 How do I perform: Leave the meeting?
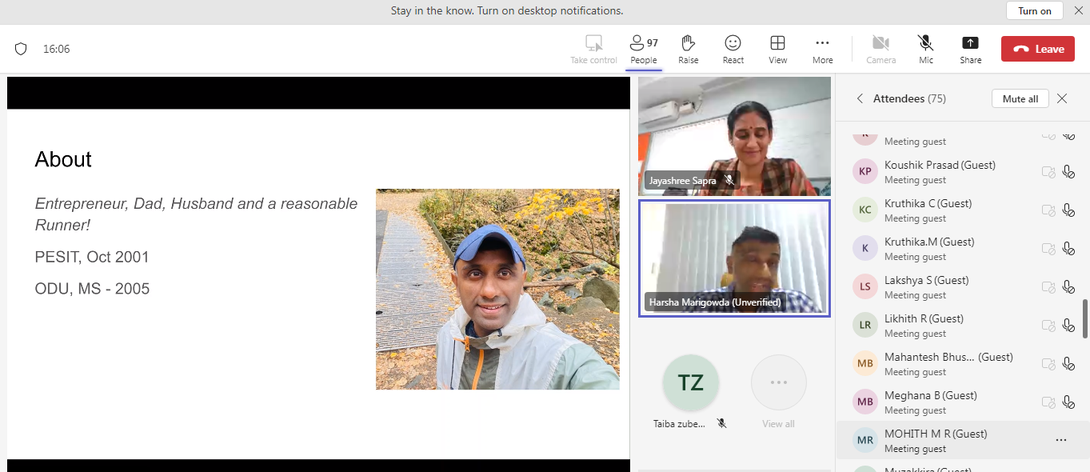pos(1037,49)
